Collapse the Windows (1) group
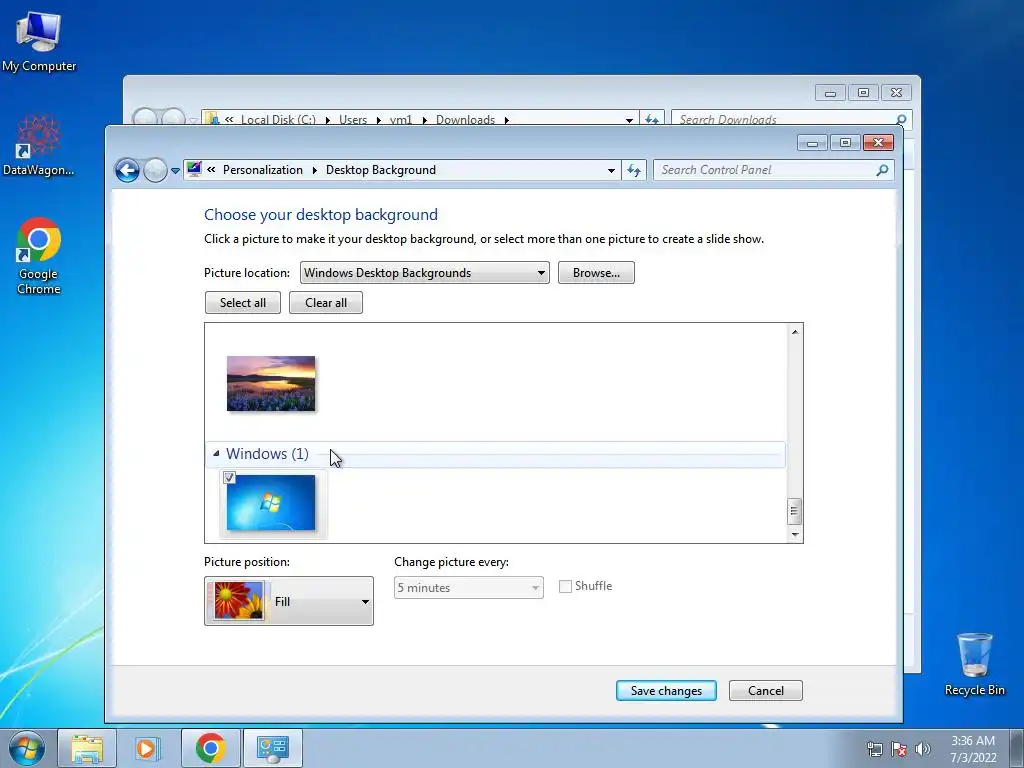Image resolution: width=1024 pixels, height=768 pixels. tap(216, 453)
